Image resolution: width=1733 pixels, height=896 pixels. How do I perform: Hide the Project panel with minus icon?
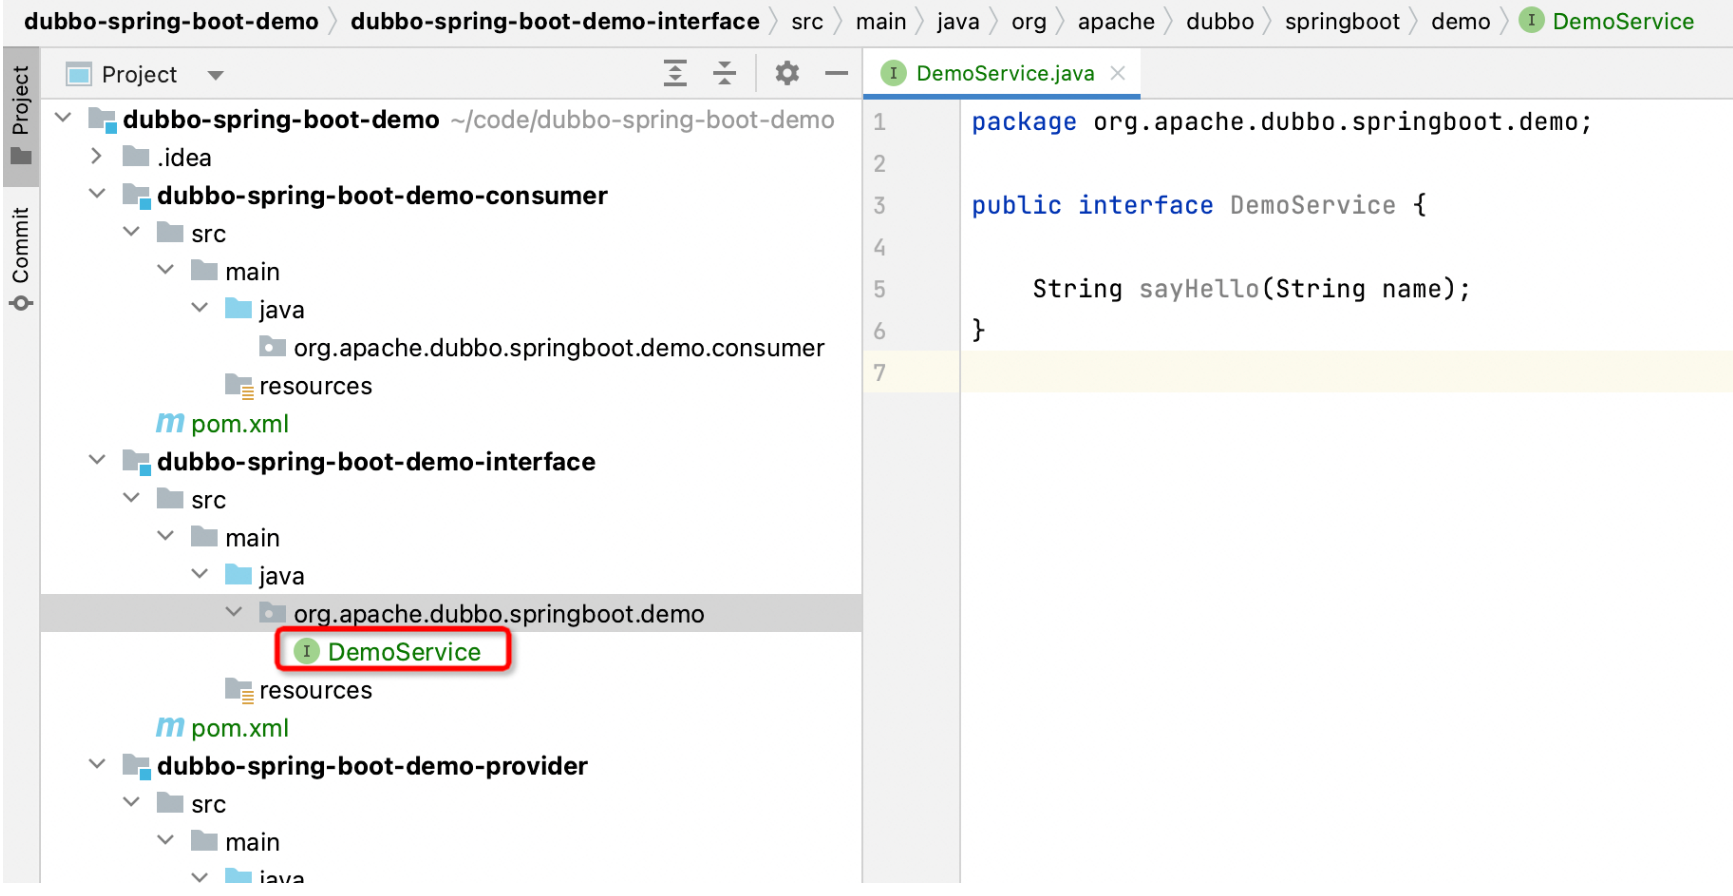[836, 73]
